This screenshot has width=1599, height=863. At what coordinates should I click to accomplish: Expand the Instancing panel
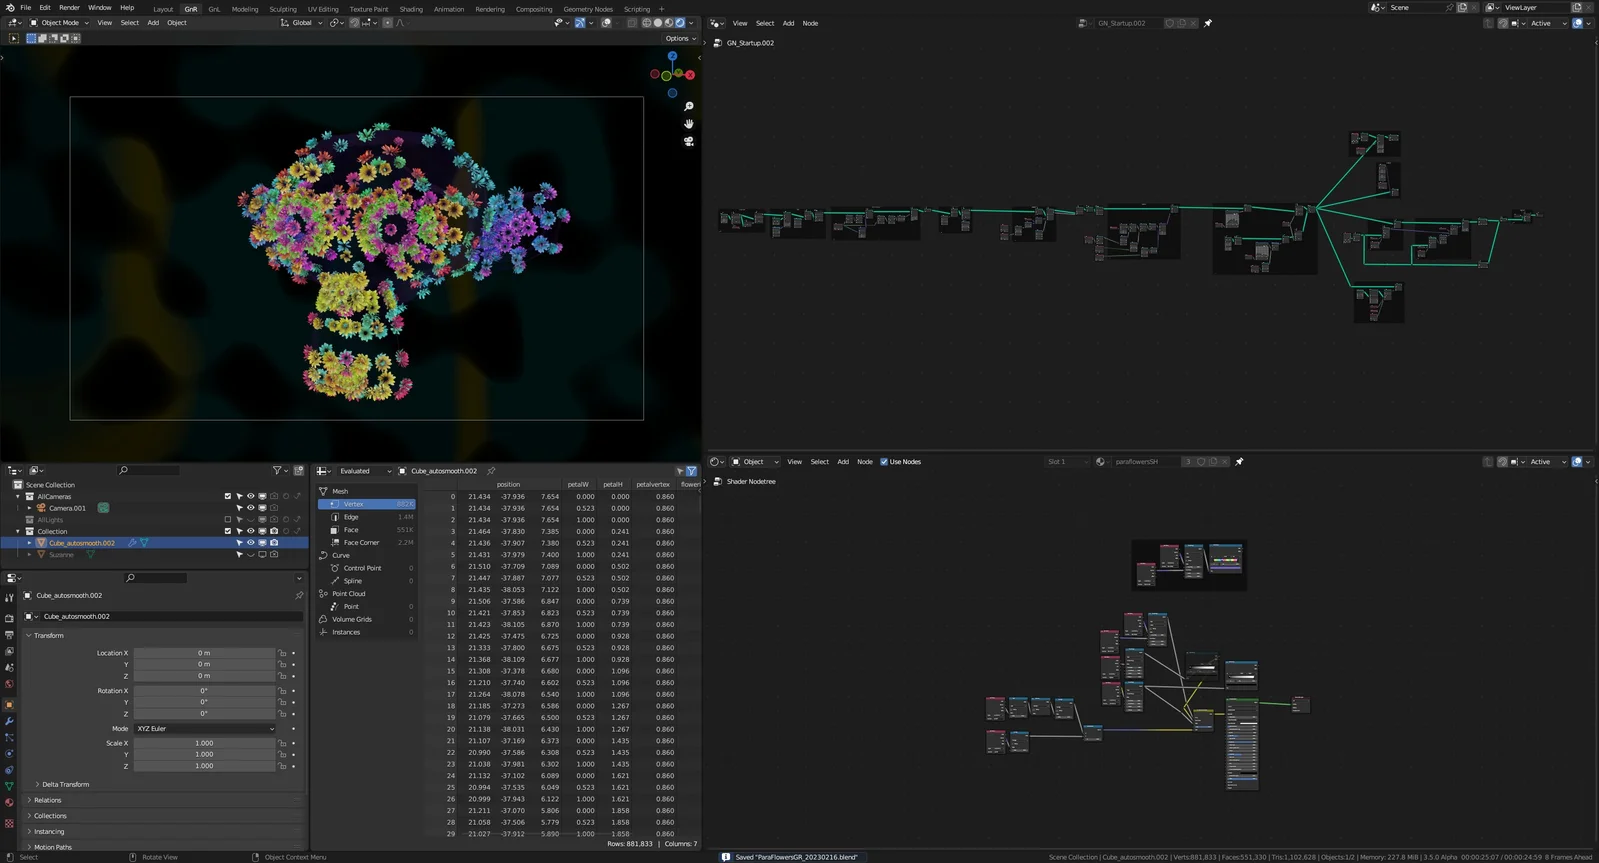(x=48, y=832)
